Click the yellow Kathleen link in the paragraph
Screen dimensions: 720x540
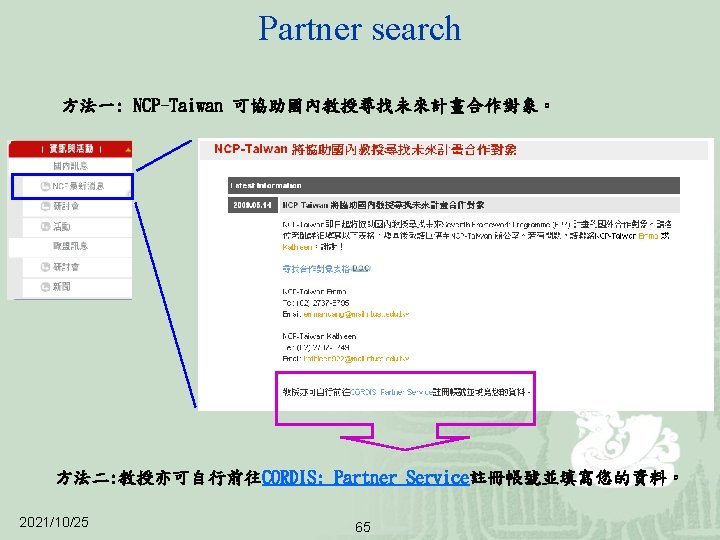click(297, 247)
